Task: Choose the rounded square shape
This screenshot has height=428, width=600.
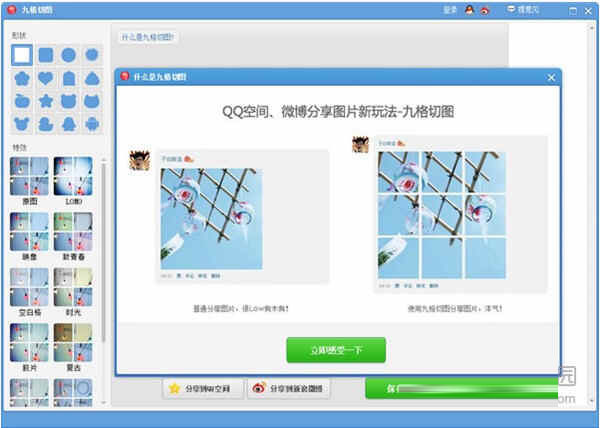Action: point(46,54)
